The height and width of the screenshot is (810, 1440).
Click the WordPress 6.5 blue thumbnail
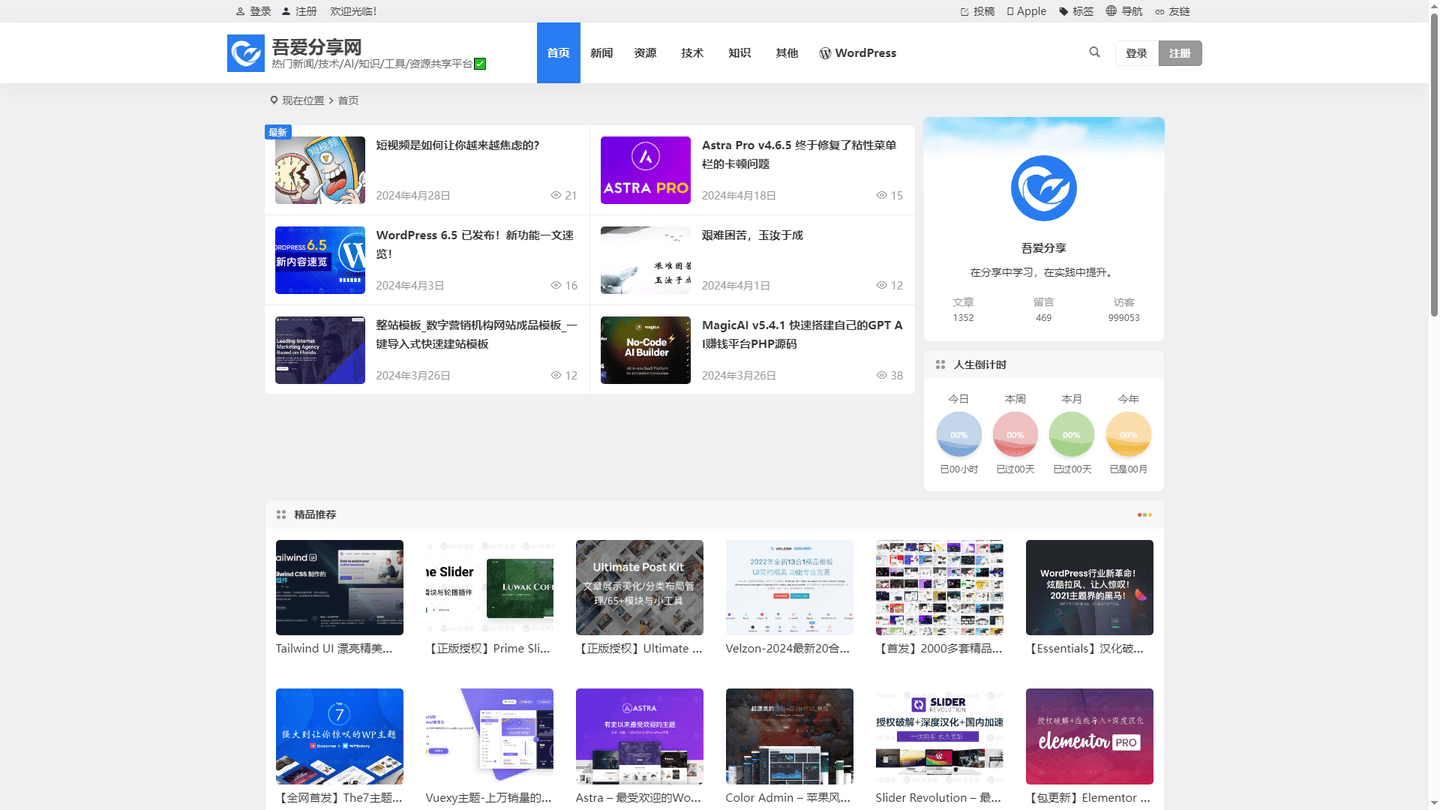[x=320, y=260]
